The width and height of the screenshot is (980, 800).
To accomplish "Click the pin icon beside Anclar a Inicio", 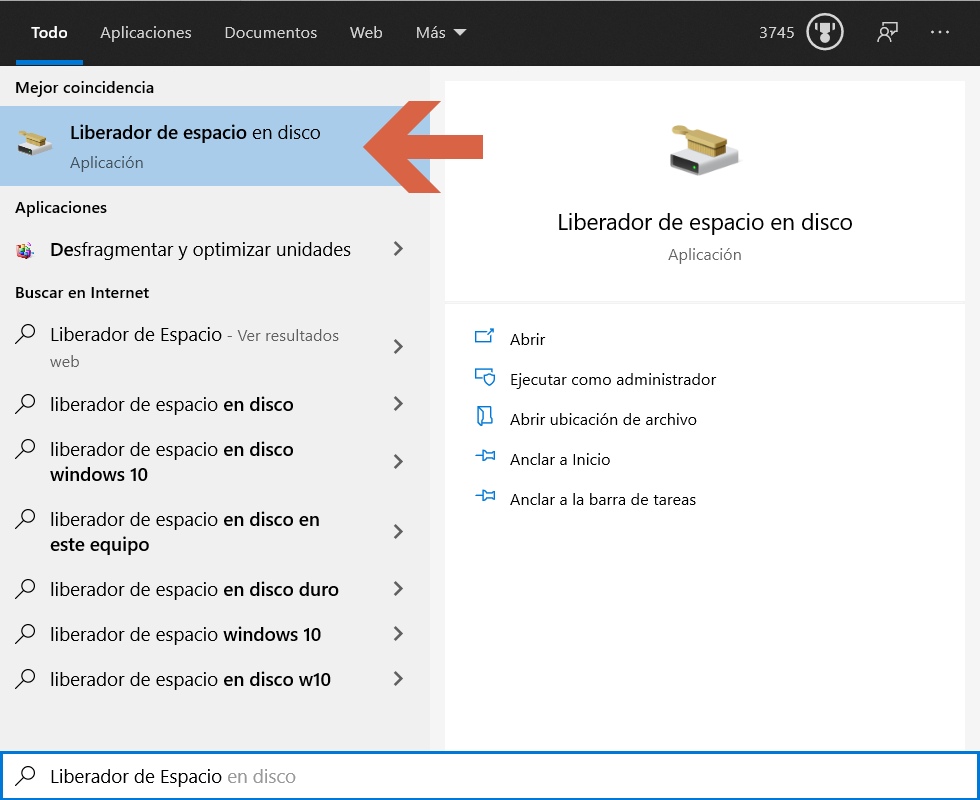I will point(485,456).
